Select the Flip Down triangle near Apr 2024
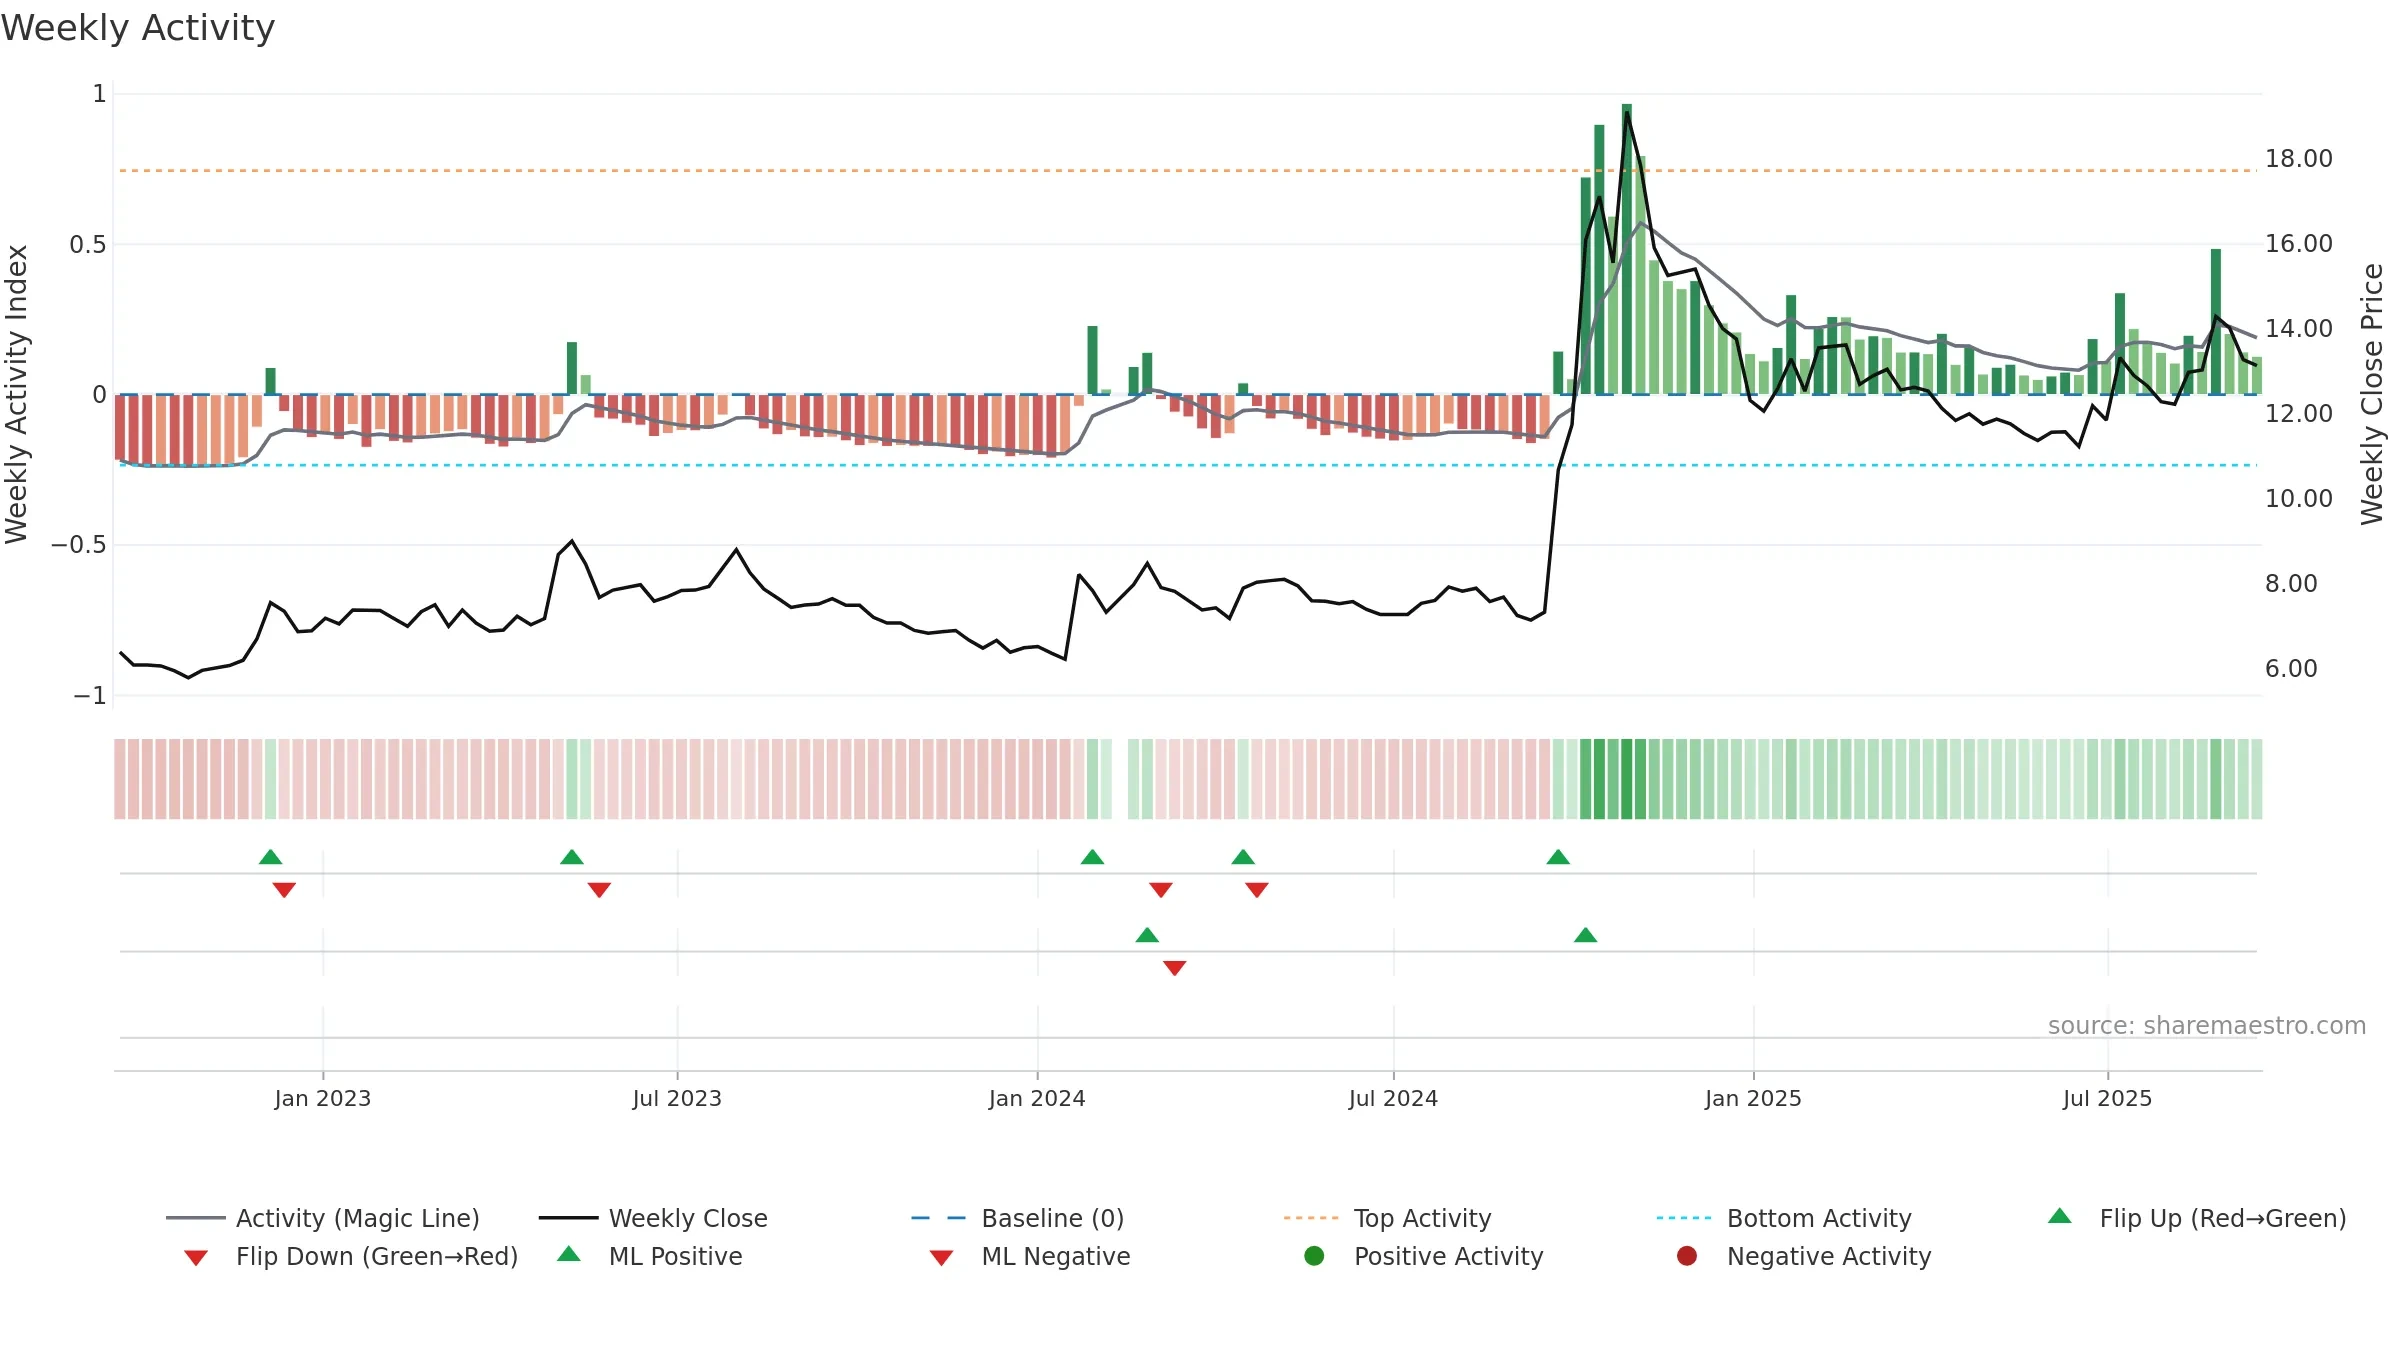Screen dimensions: 2400x1350 1257,890
